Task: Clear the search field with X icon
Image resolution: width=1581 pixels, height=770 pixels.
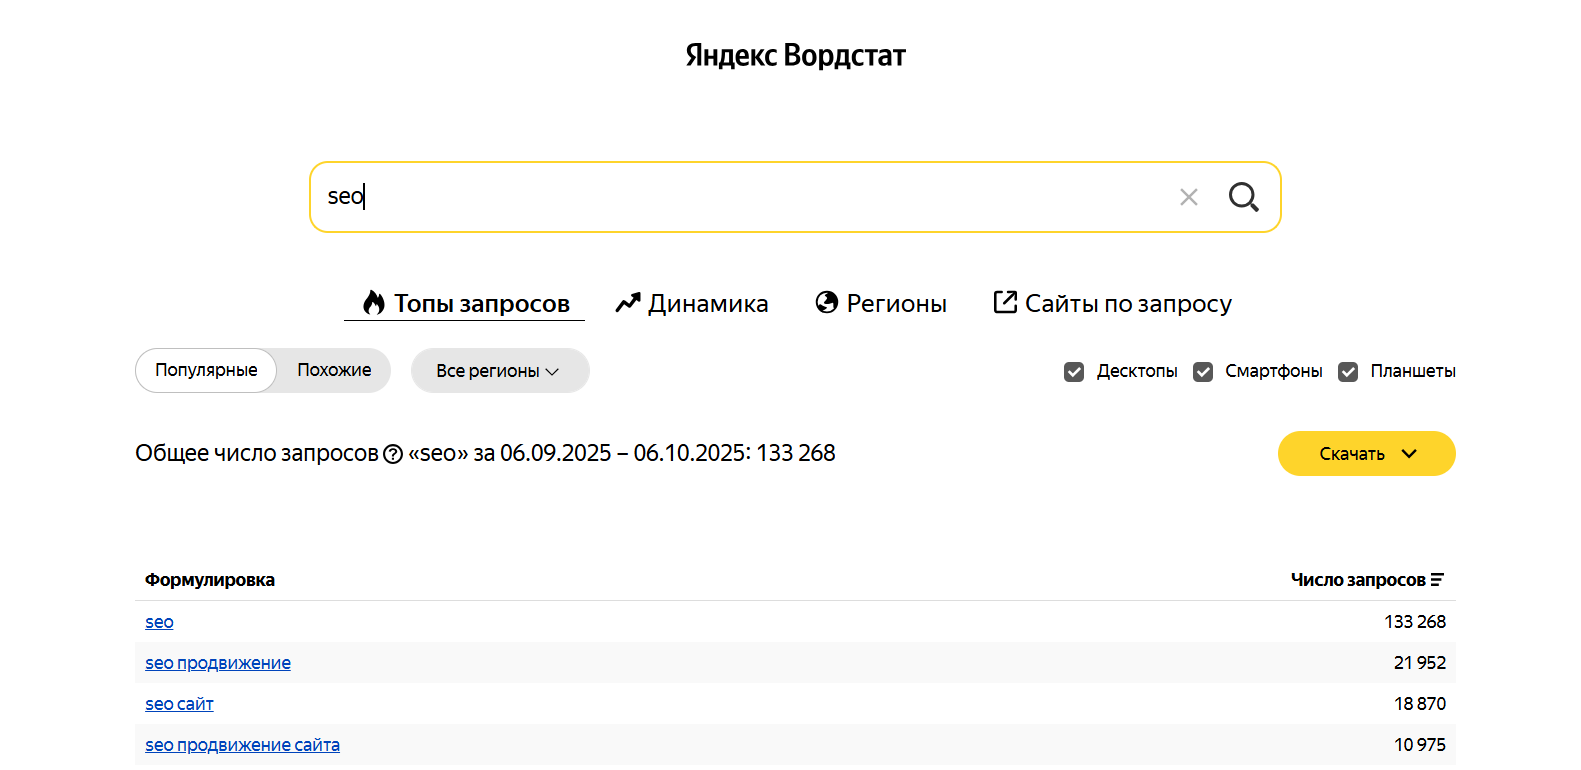Action: [1188, 197]
